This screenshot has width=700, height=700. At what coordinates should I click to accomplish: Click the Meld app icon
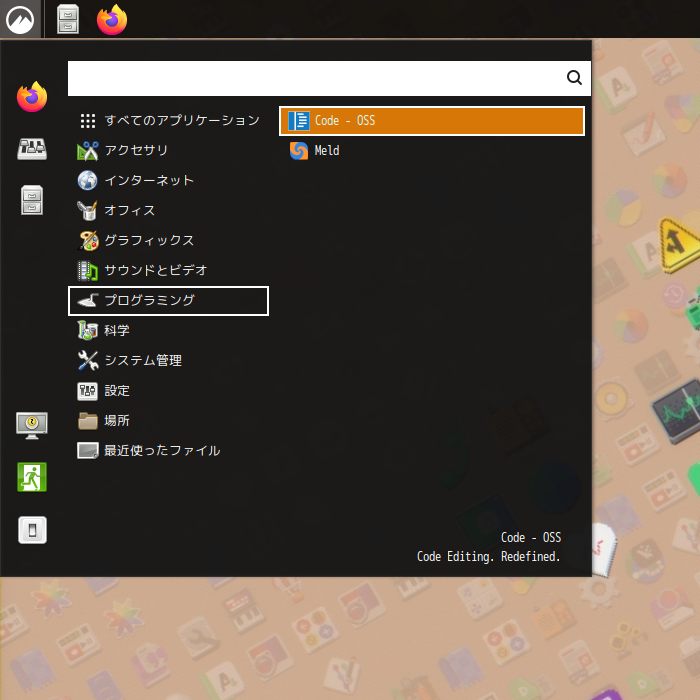pyautogui.click(x=299, y=150)
